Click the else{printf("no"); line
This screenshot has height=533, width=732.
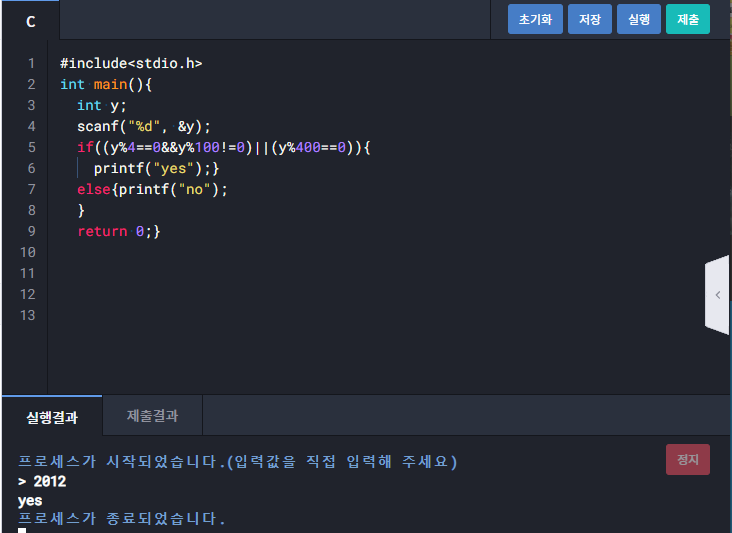(x=152, y=189)
